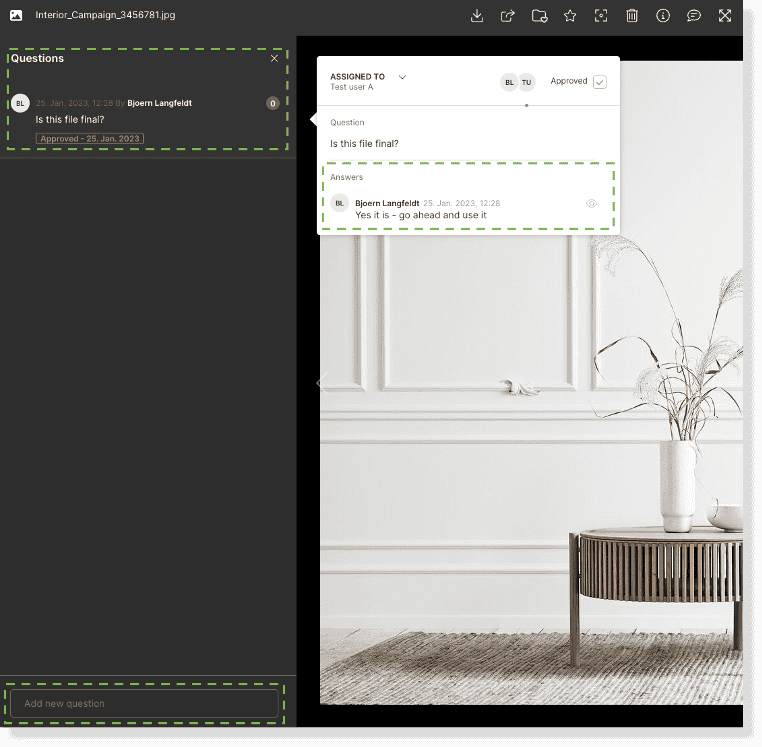Delete file using trash icon
Viewport: 762px width, 747px height.
(x=632, y=16)
